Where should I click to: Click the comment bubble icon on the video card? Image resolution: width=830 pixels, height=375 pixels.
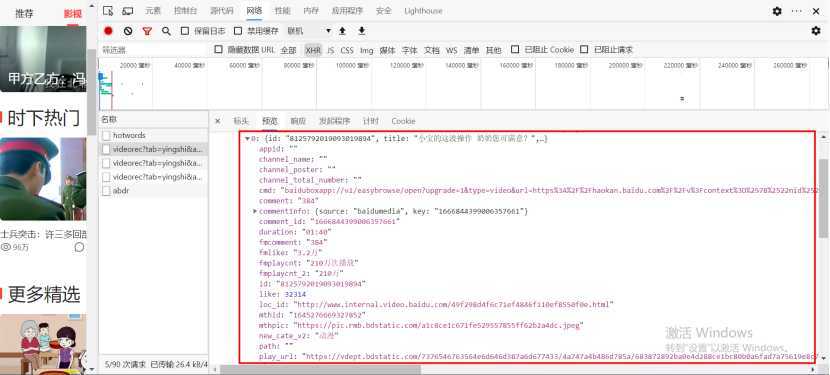coord(80,247)
